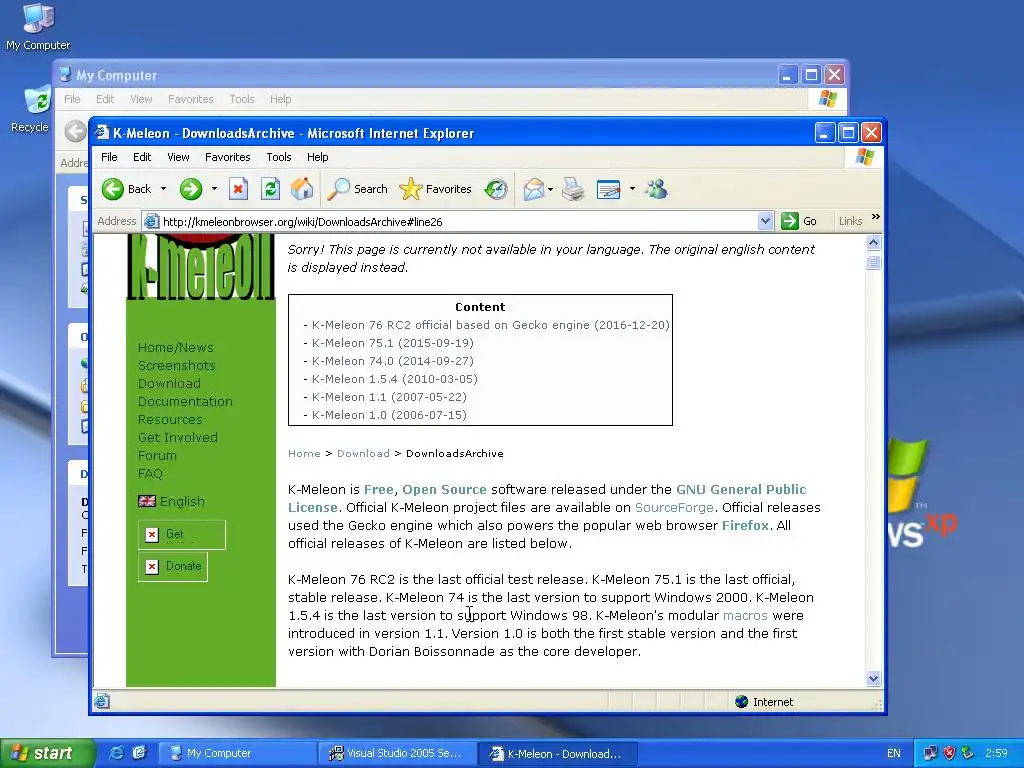The width and height of the screenshot is (1024, 768).
Task: Select English language link with flag
Action: click(x=171, y=502)
